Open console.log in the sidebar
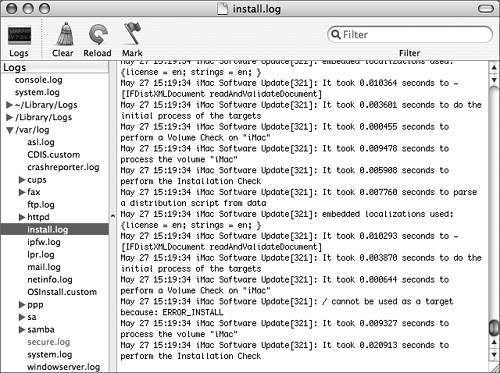The image size is (500, 373). click(x=38, y=80)
